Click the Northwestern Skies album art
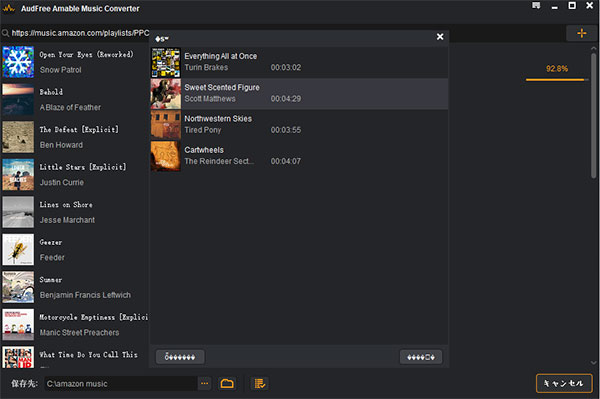Image resolution: width=600 pixels, height=399 pixels. pyautogui.click(x=166, y=125)
